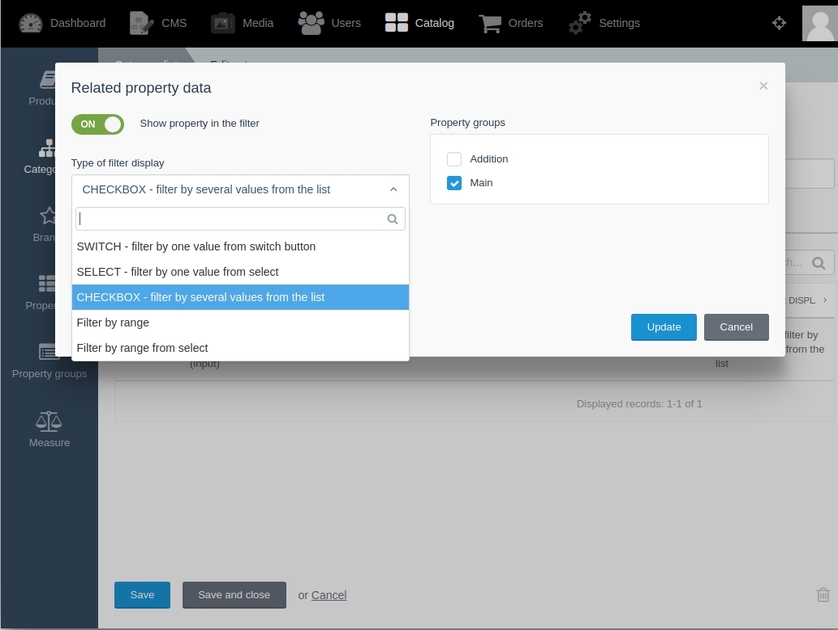
Task: Click the CMS document icon
Action: pyautogui.click(x=142, y=23)
